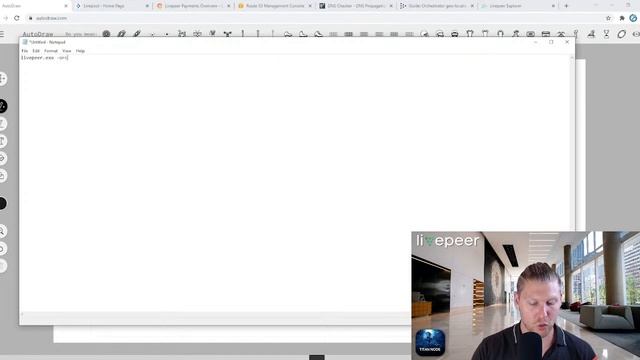Open the Chrome profile avatar

point(633,18)
